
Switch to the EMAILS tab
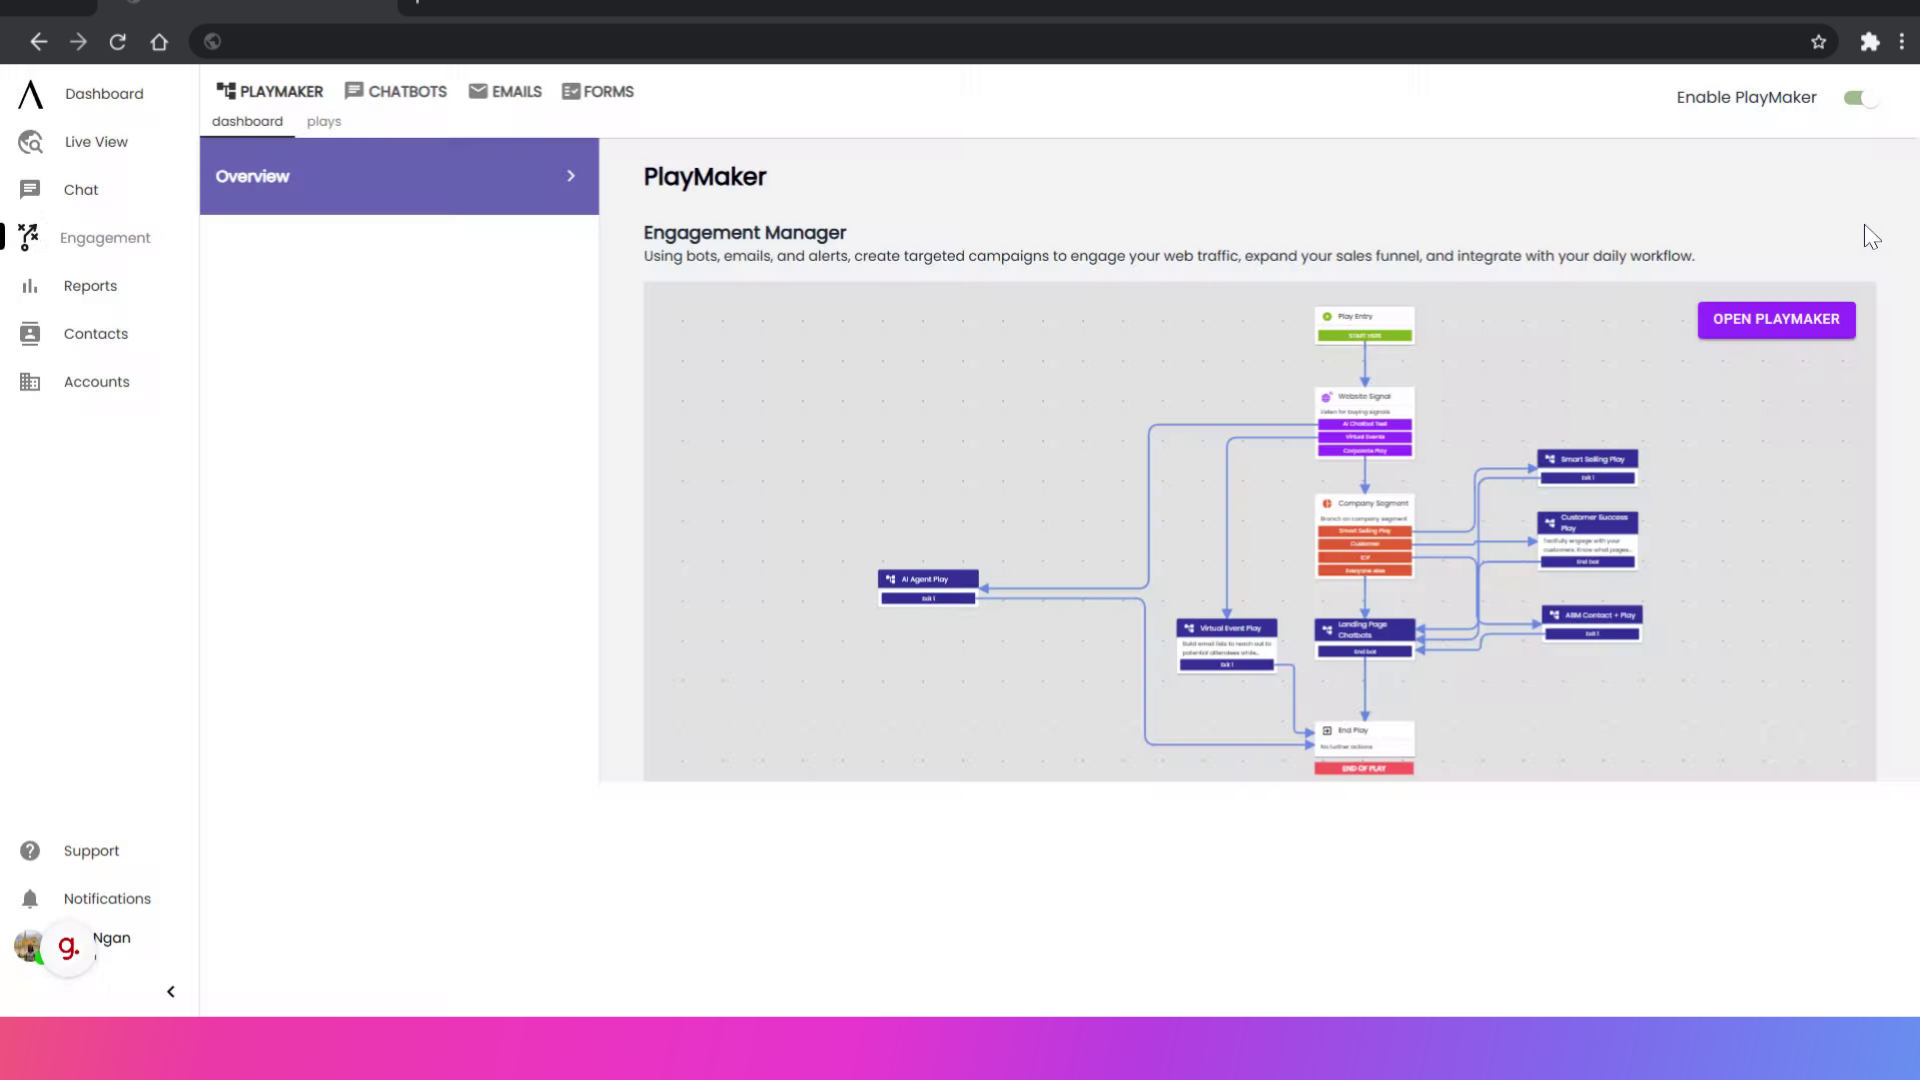(505, 91)
